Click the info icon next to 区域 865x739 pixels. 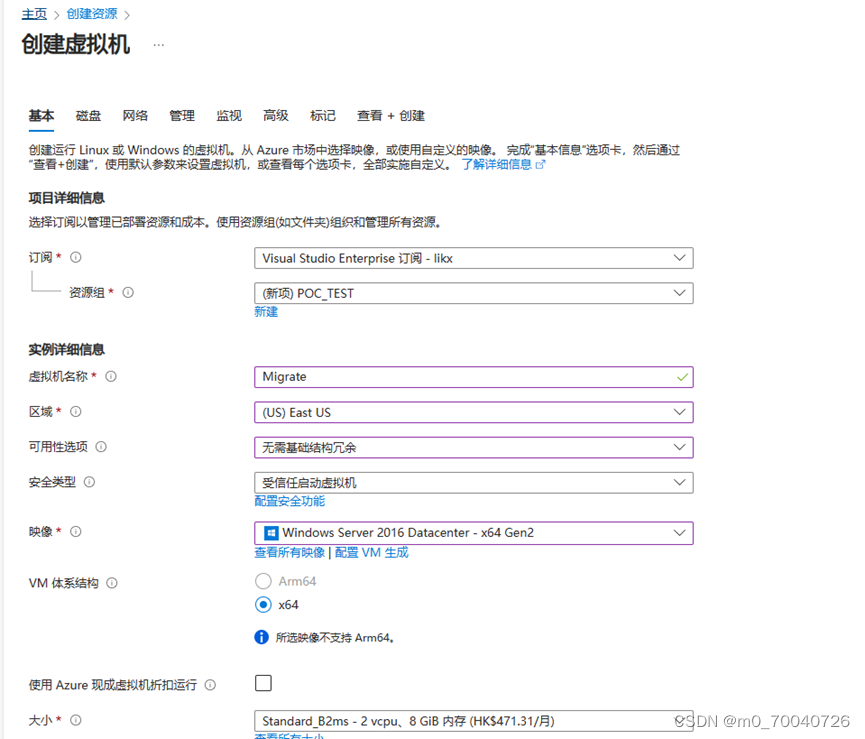point(76,411)
